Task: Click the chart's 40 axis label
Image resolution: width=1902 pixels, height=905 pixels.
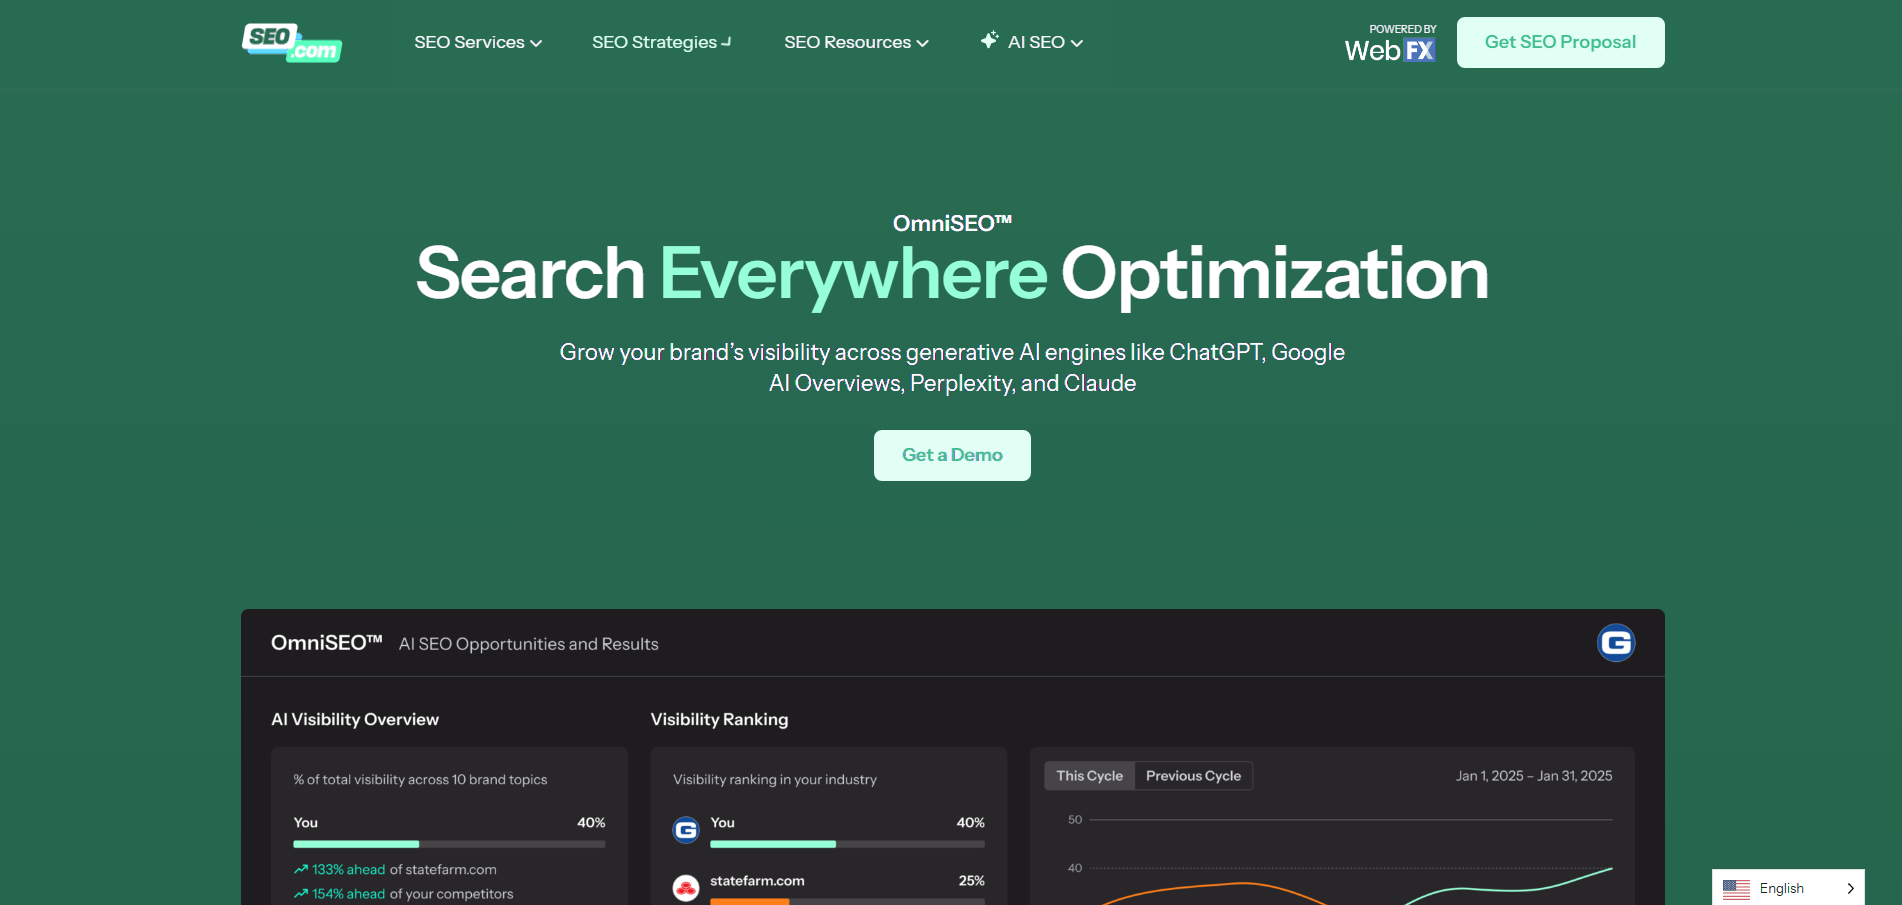Action: (x=1075, y=868)
